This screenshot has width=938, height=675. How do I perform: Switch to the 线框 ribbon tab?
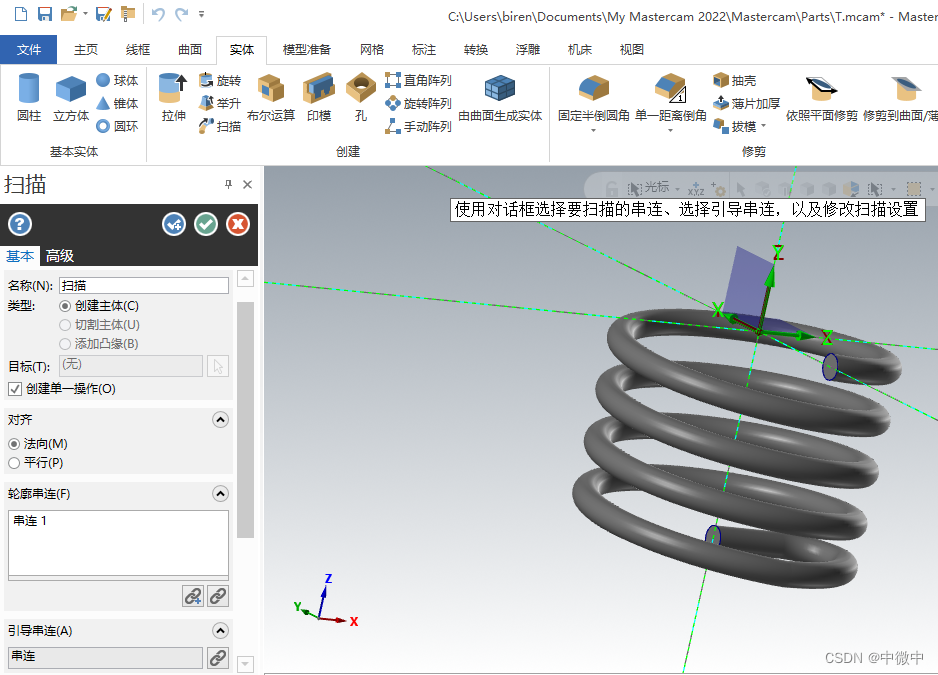point(138,50)
